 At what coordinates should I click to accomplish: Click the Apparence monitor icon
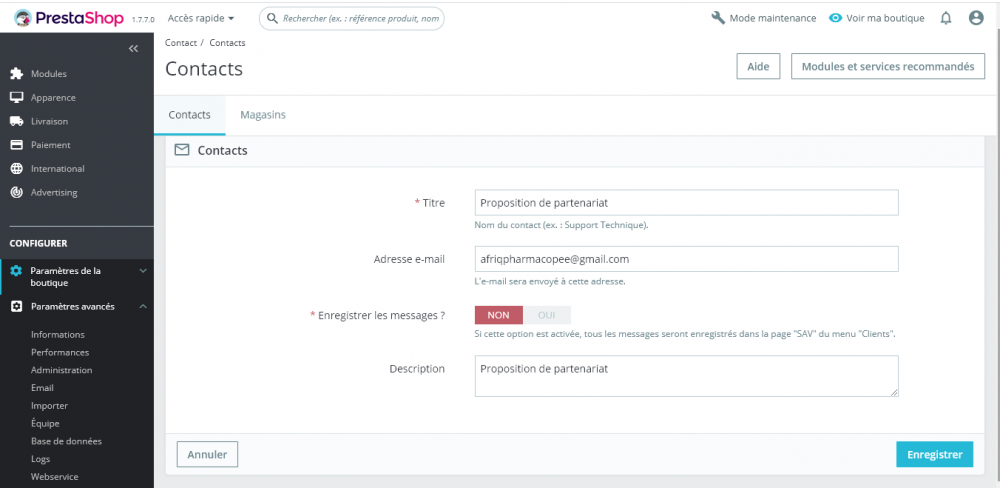[17, 98]
